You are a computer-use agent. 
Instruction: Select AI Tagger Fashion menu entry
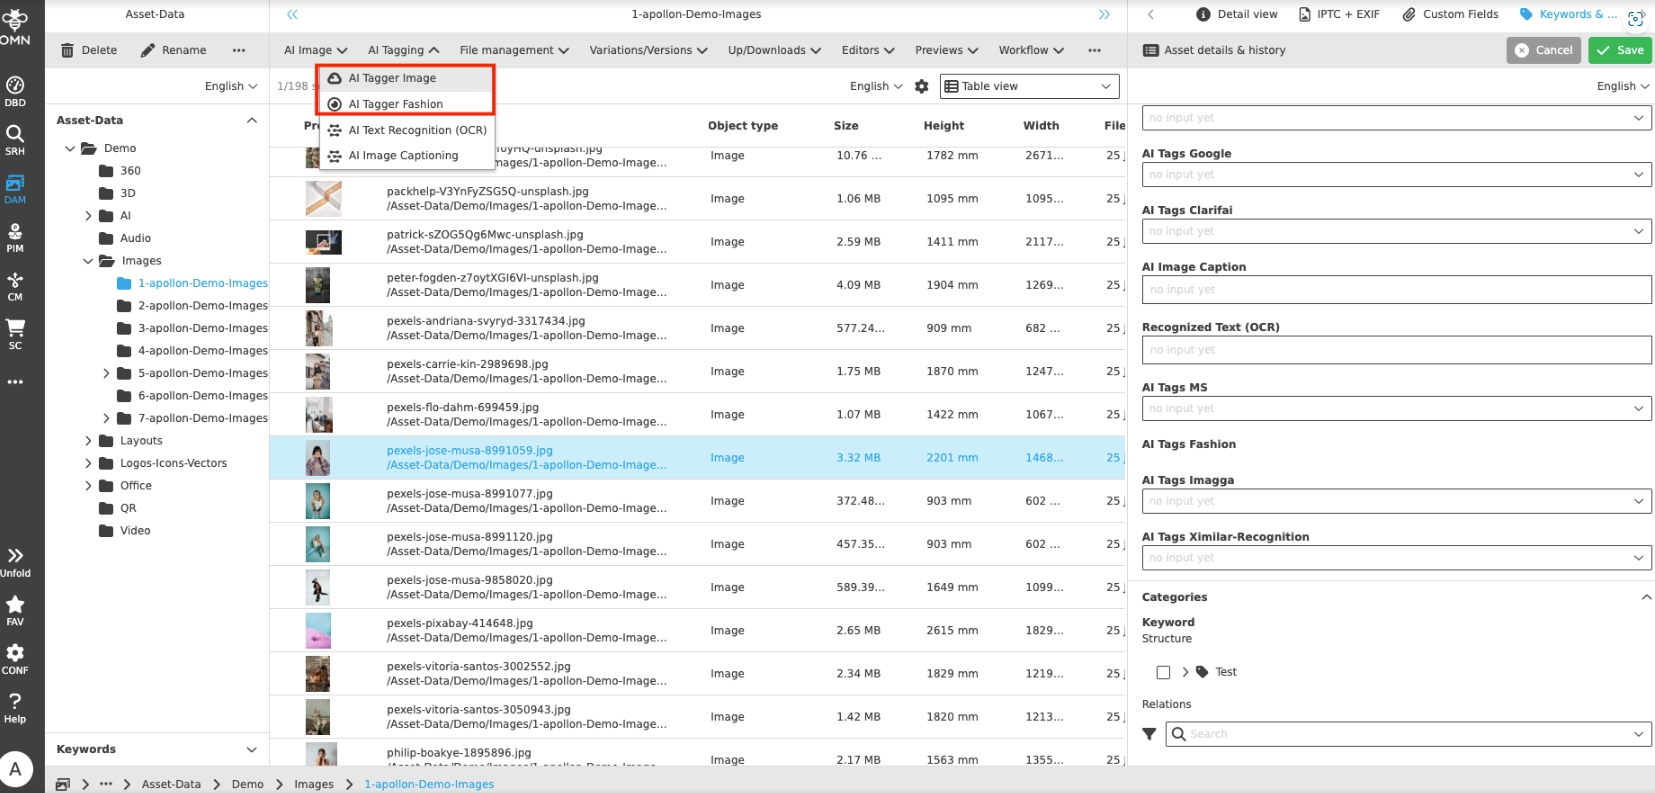(396, 104)
